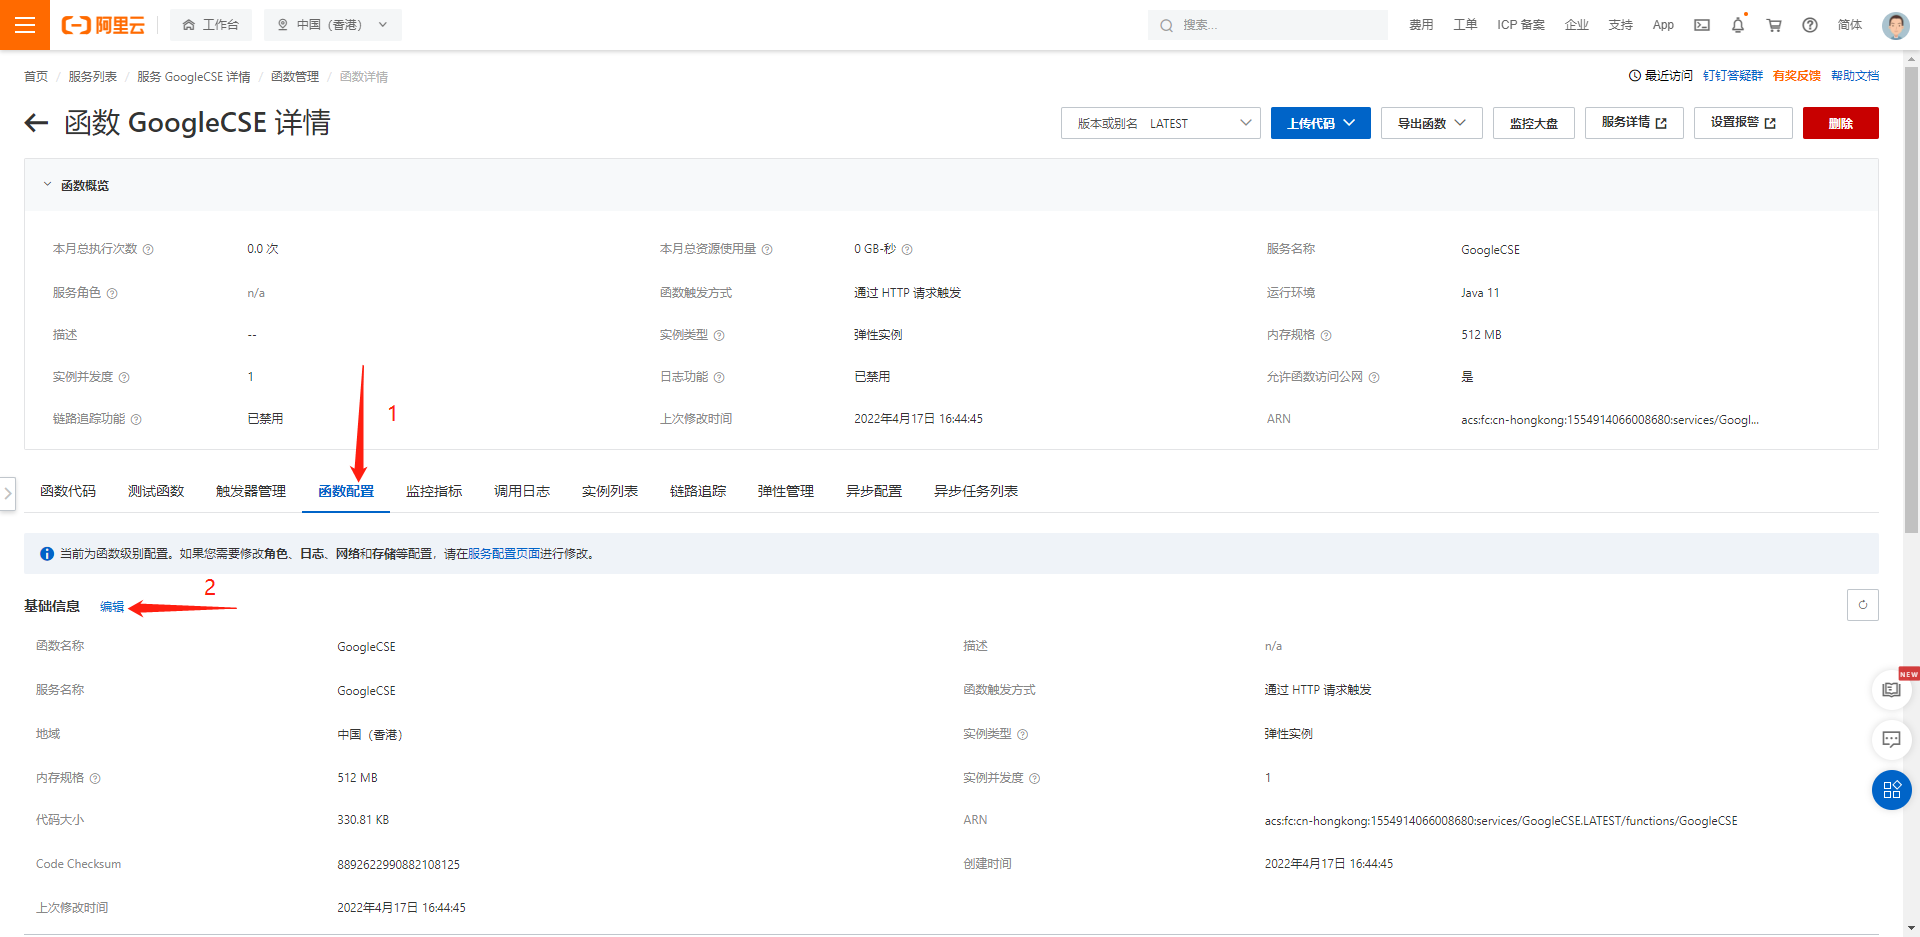The width and height of the screenshot is (1920, 937).
Task: Go to 服务 GoogleCSE 详情 breadcrumb
Action: [x=194, y=77]
